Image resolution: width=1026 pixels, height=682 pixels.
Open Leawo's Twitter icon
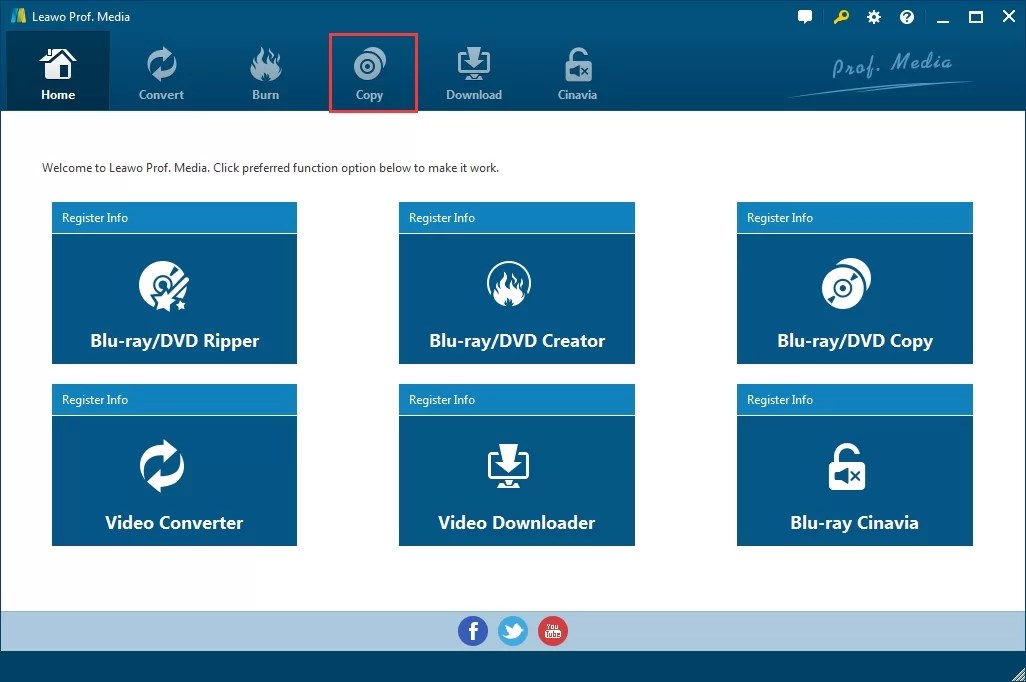[513, 631]
